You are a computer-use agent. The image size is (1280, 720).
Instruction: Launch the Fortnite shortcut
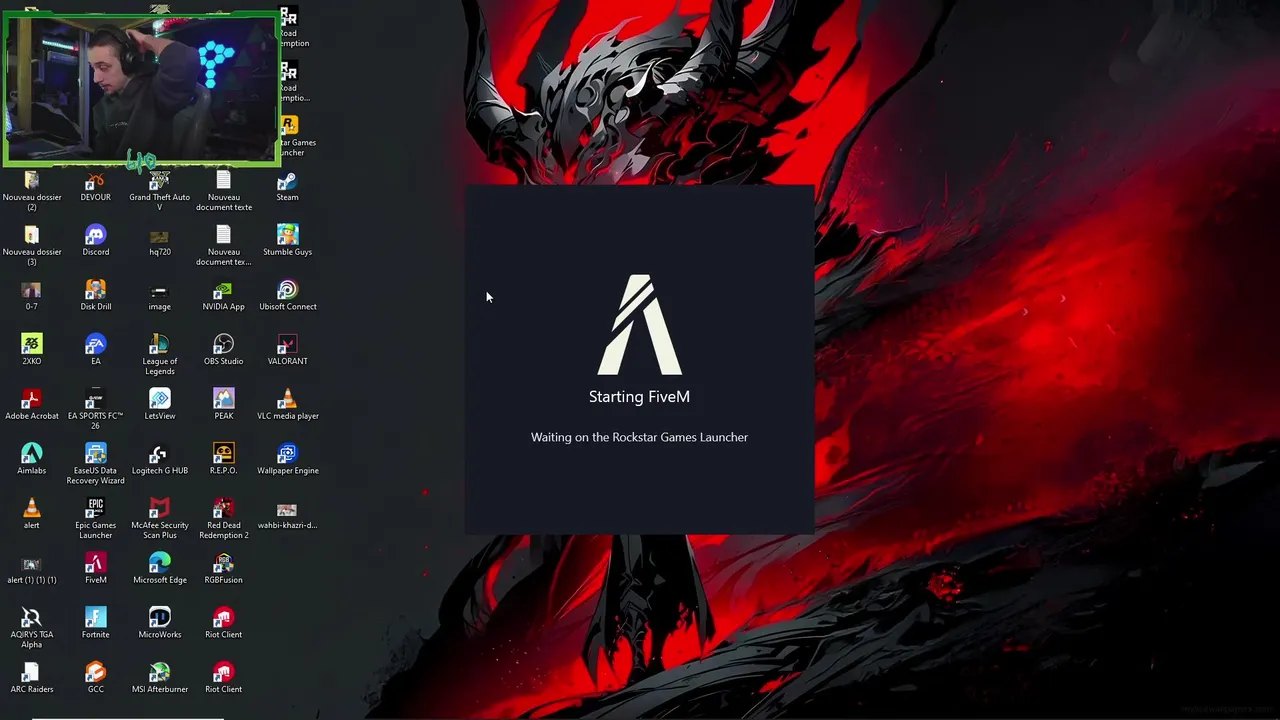coord(95,624)
